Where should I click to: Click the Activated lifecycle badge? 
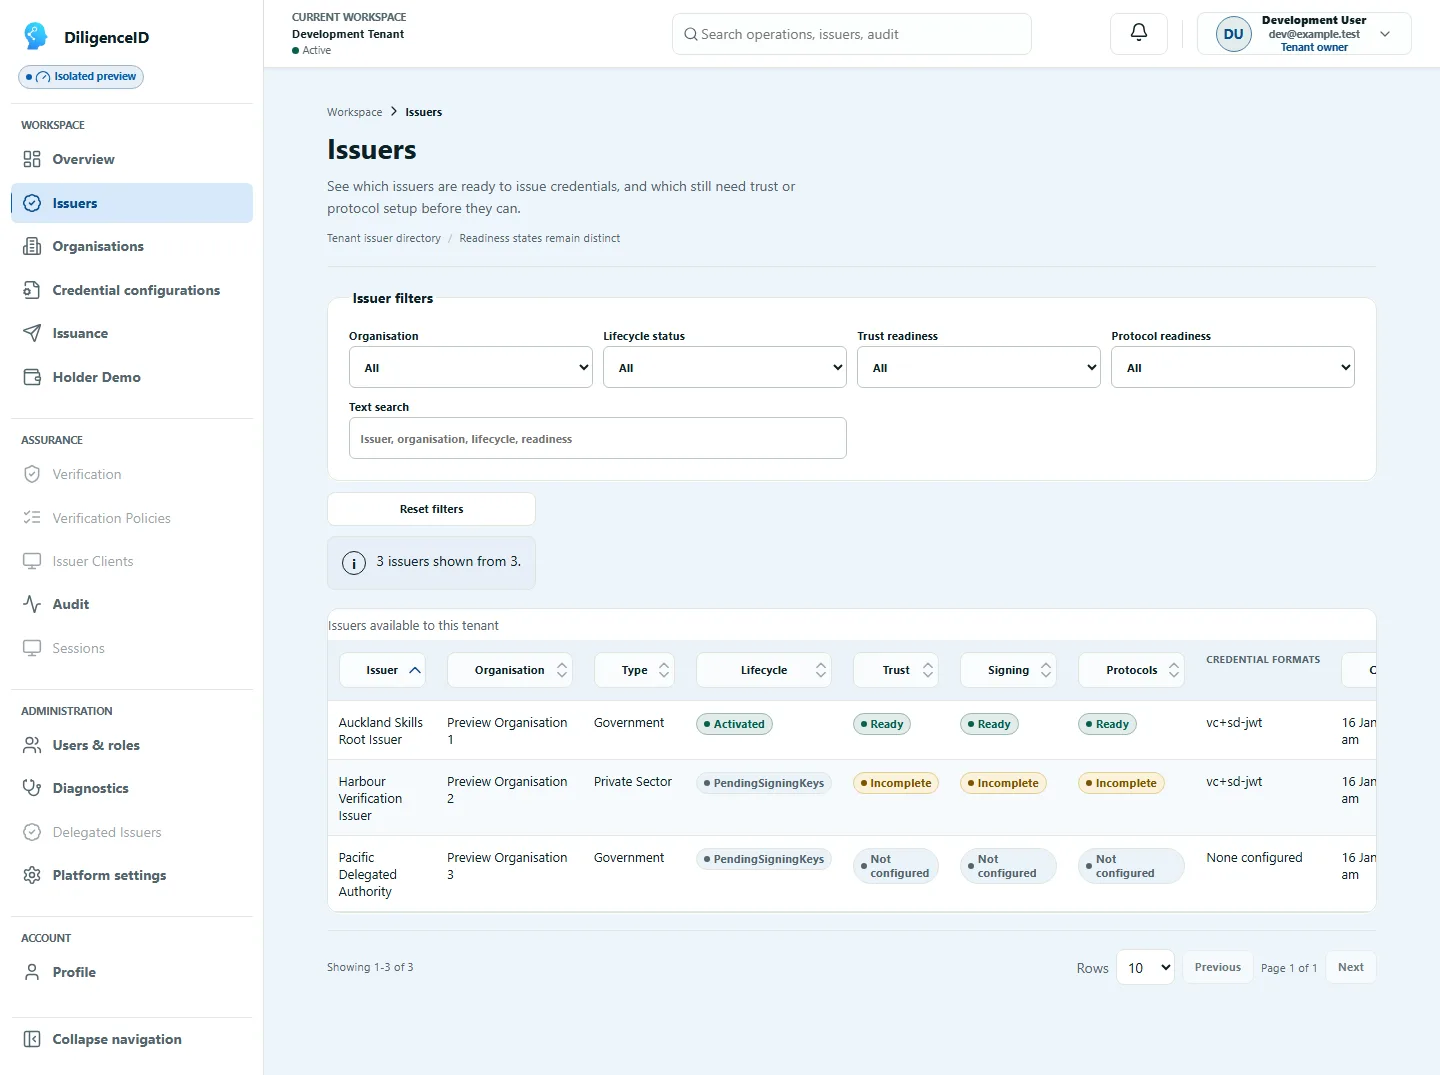click(x=734, y=724)
